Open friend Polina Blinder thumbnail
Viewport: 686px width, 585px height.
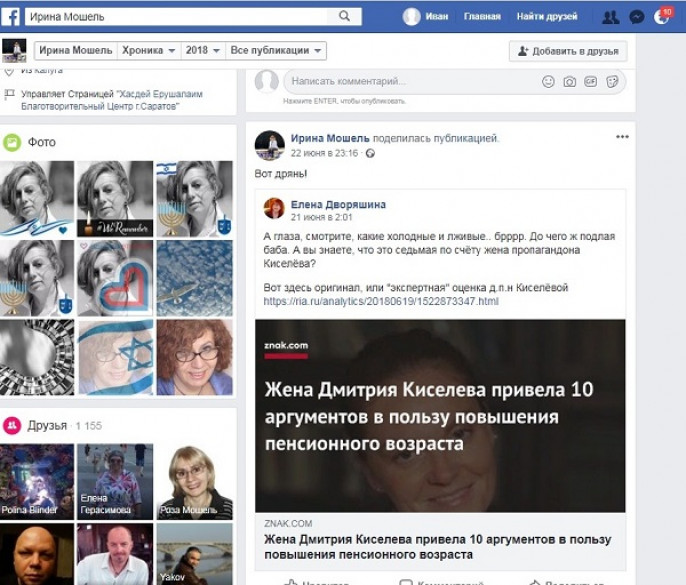pos(37,482)
